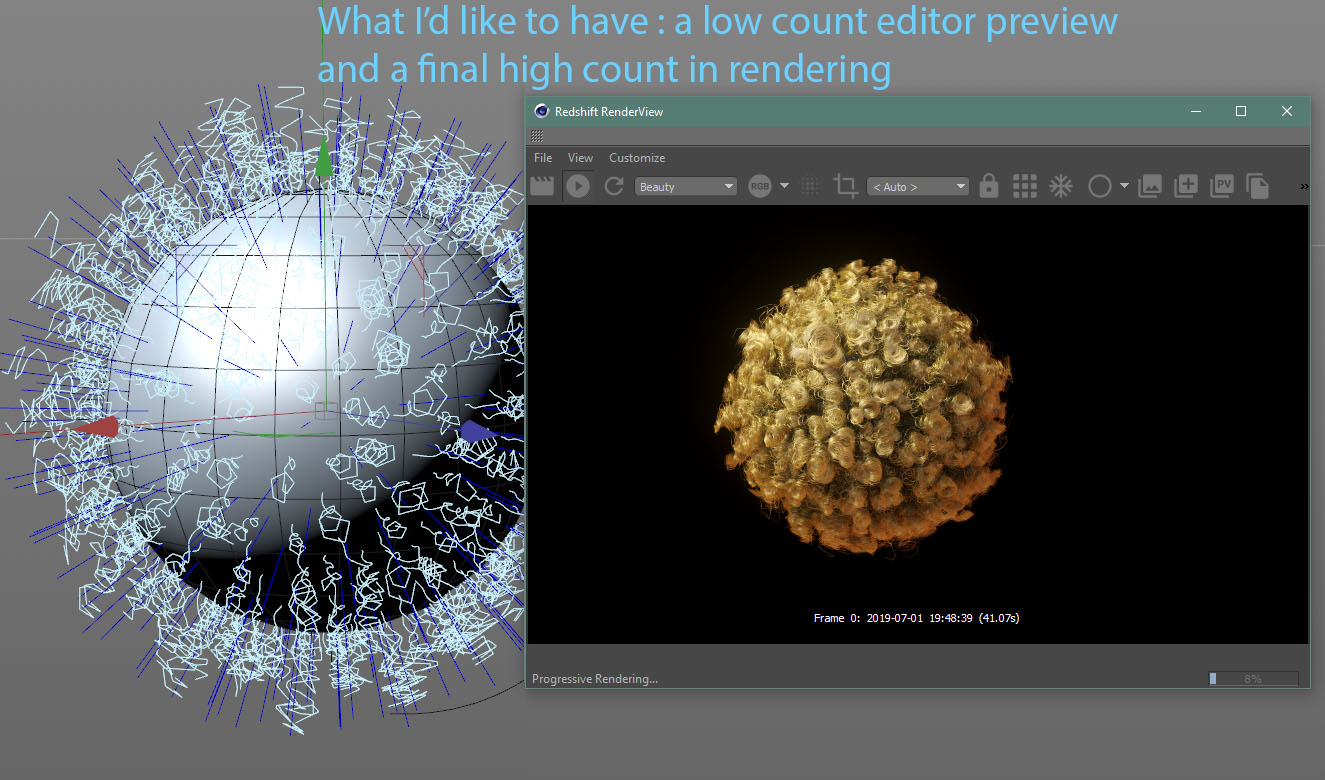Select the crop region render tool

846,186
